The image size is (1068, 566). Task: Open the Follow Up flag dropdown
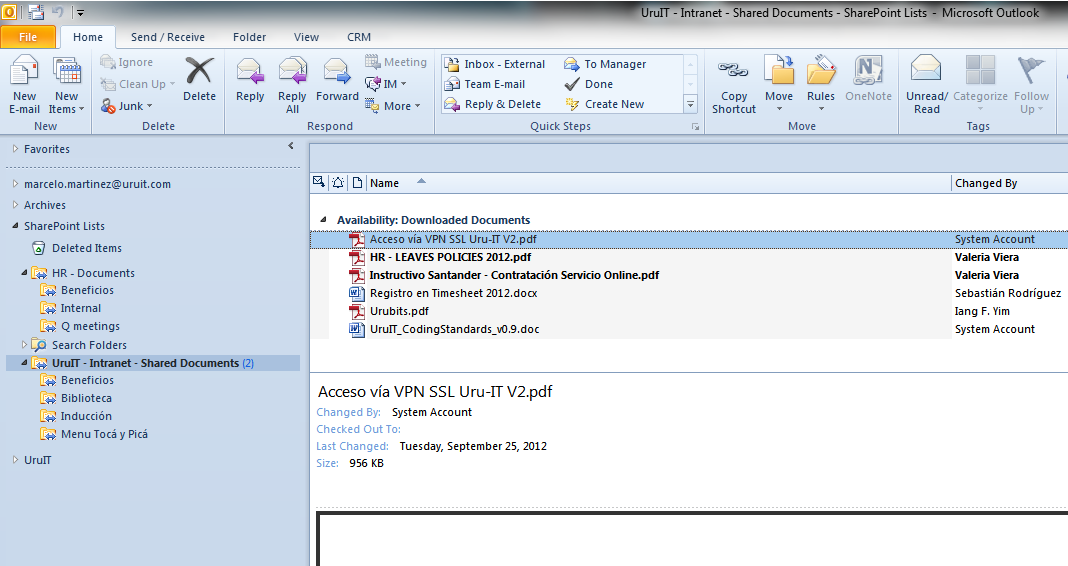(1031, 85)
